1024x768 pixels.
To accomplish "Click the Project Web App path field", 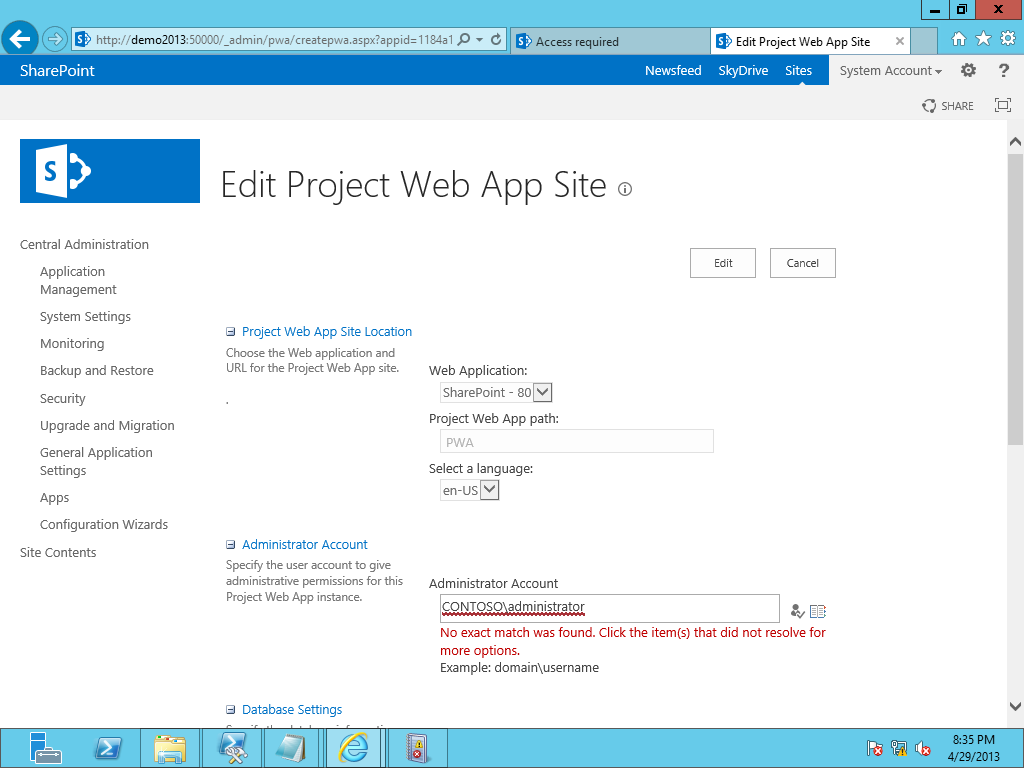I will pyautogui.click(x=577, y=441).
